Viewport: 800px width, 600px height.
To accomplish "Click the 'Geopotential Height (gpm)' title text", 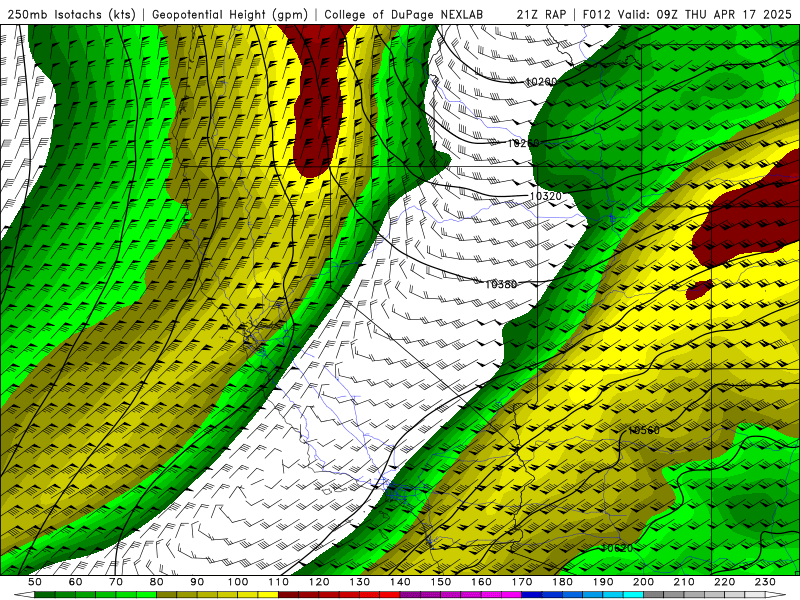I will [x=230, y=14].
